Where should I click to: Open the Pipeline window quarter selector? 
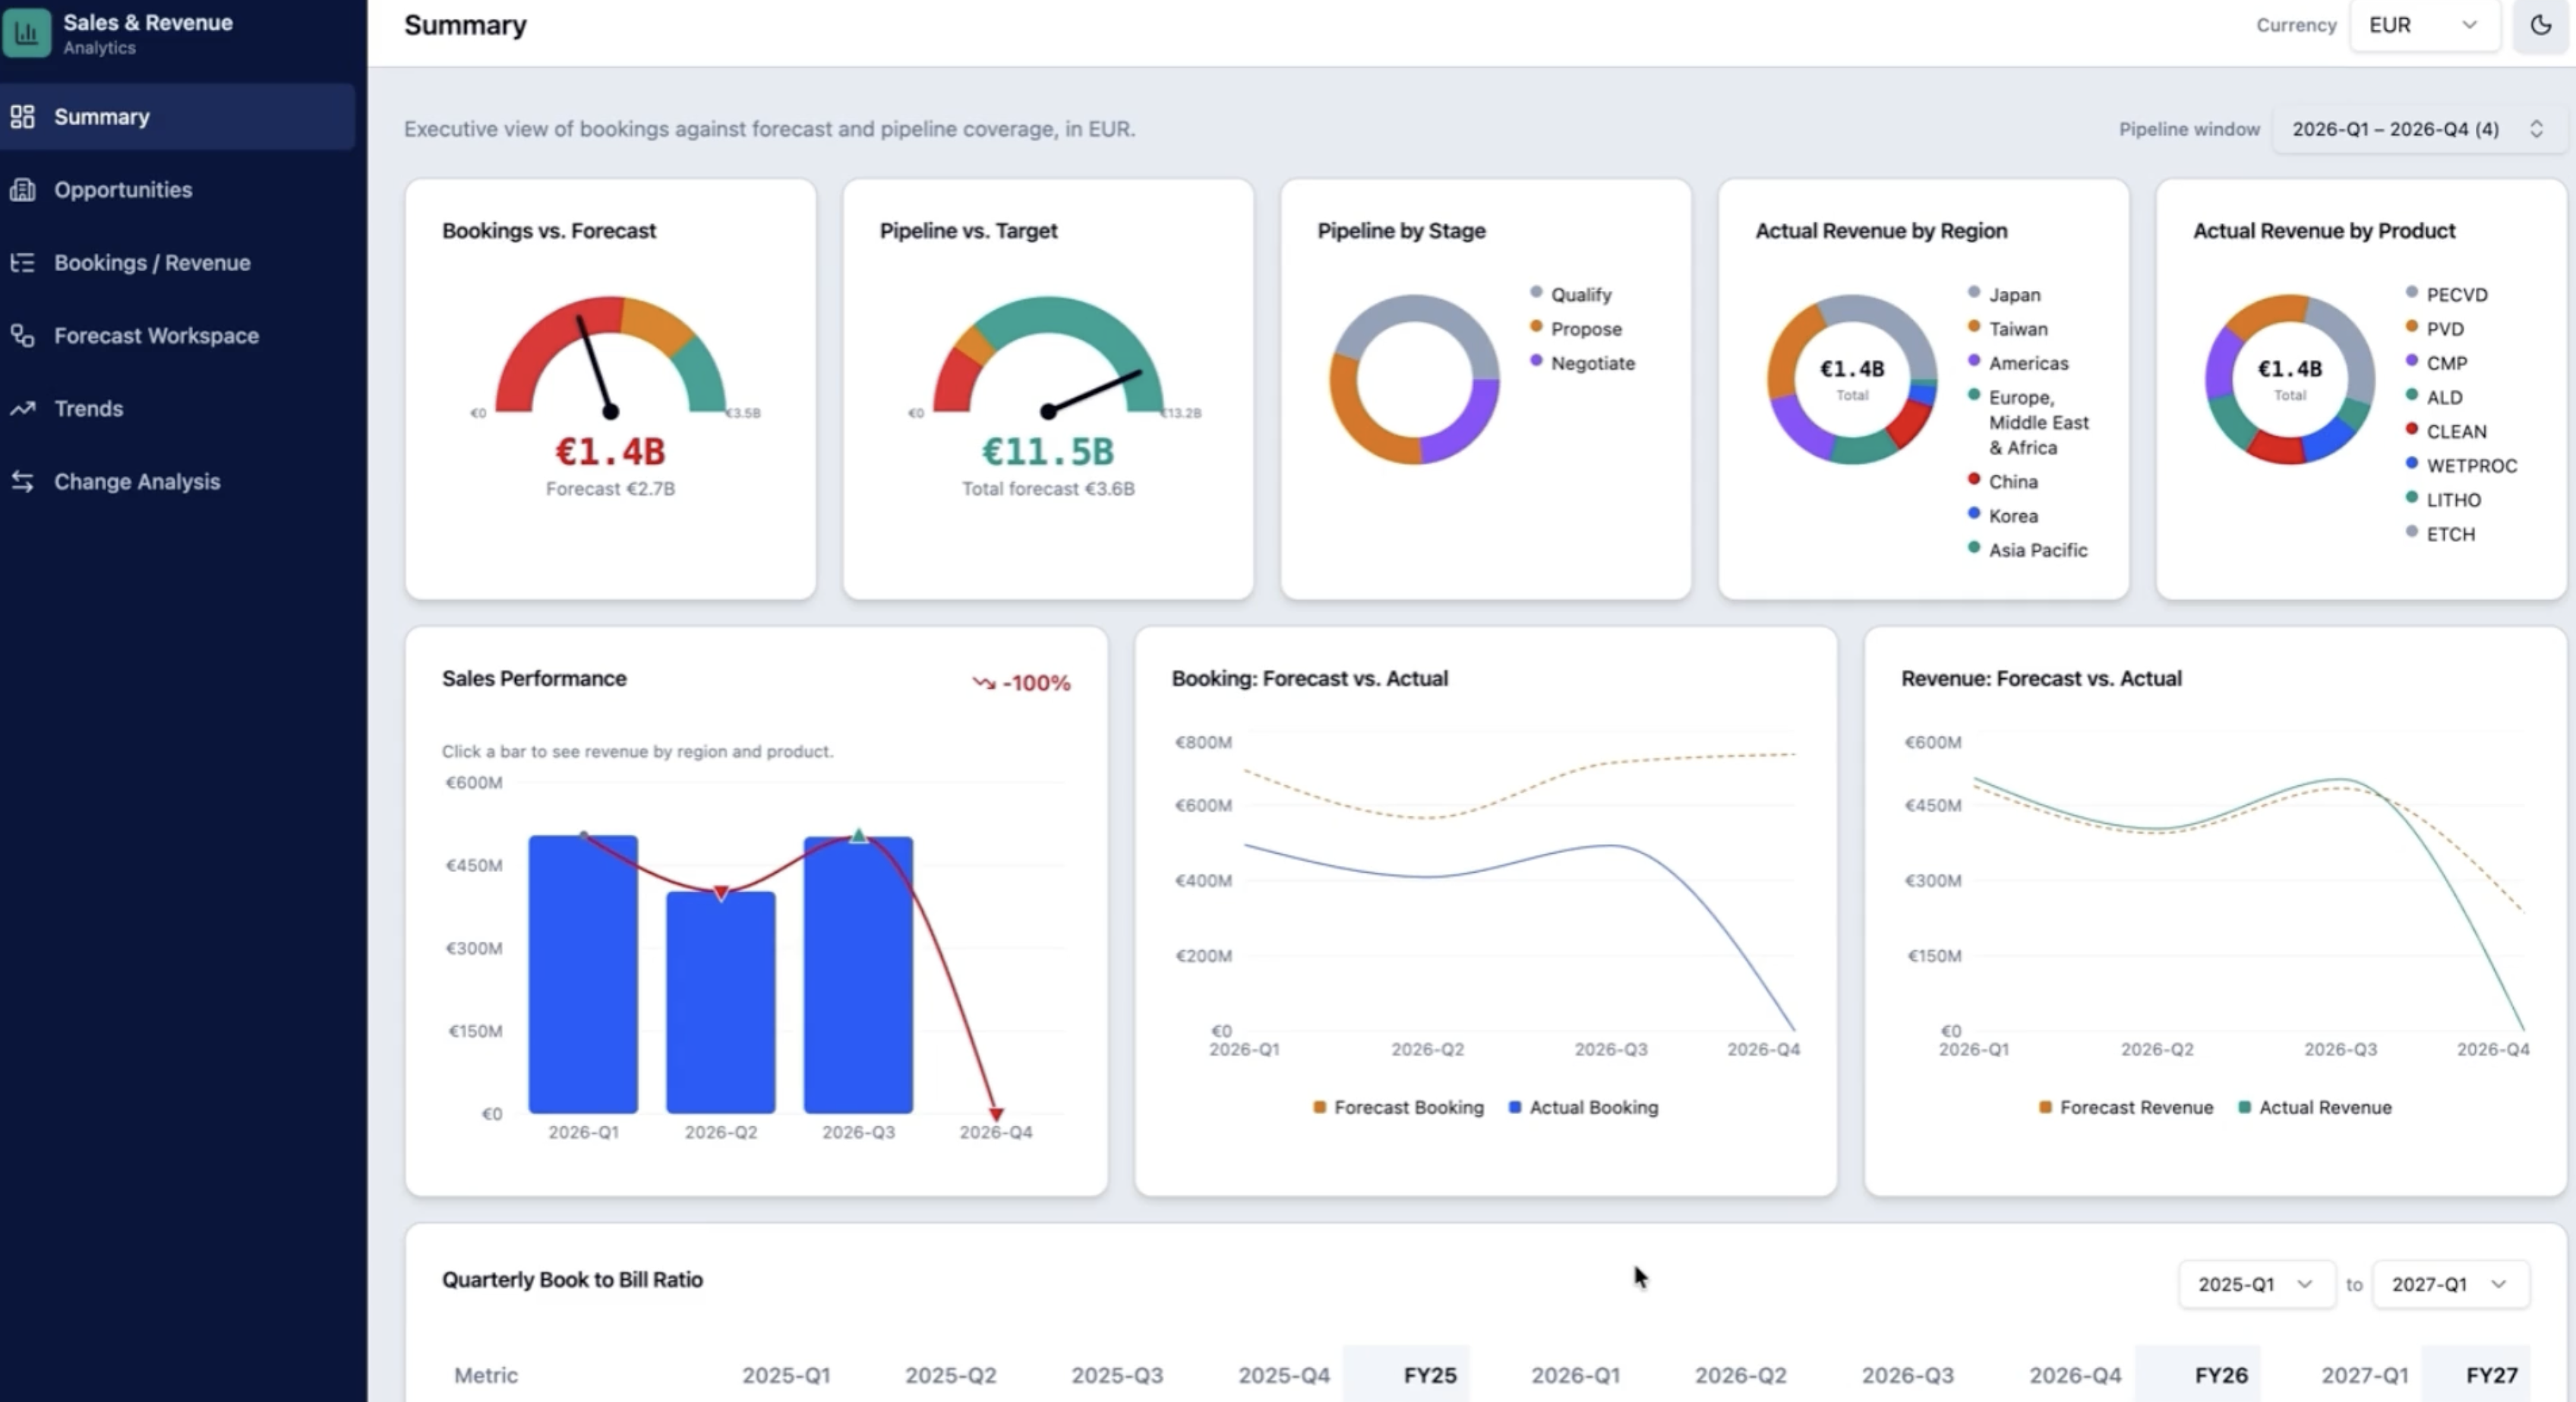(2418, 129)
